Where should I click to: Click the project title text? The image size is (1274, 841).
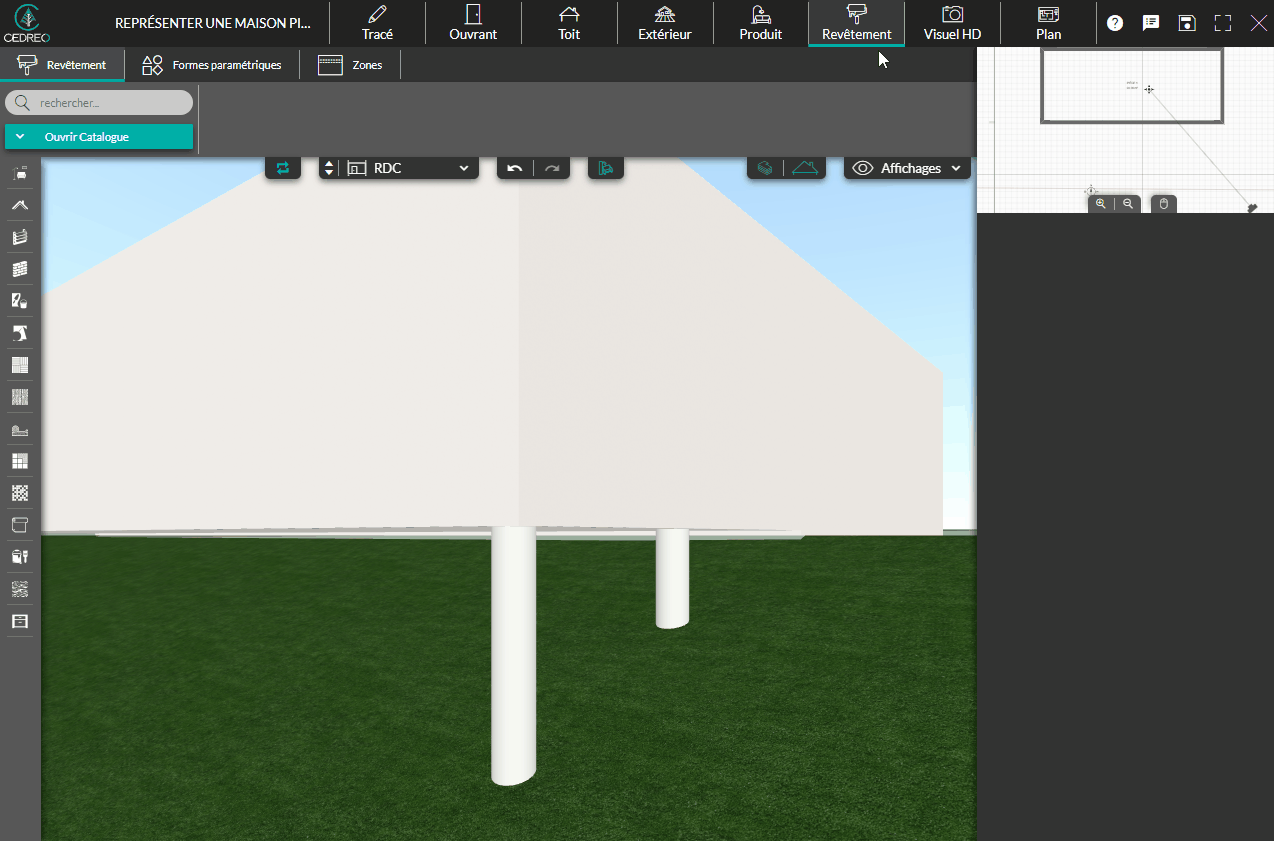211,23
